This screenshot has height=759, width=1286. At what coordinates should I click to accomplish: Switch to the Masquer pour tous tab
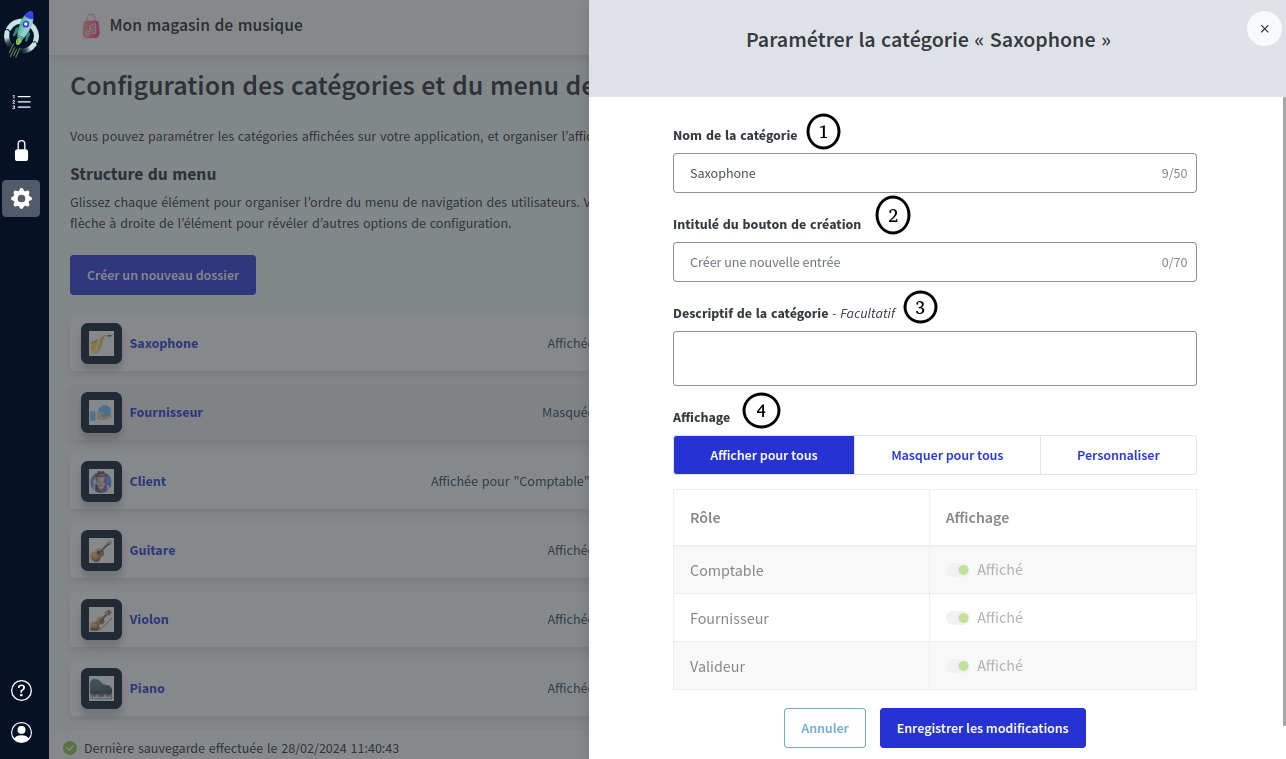pyautogui.click(x=947, y=455)
